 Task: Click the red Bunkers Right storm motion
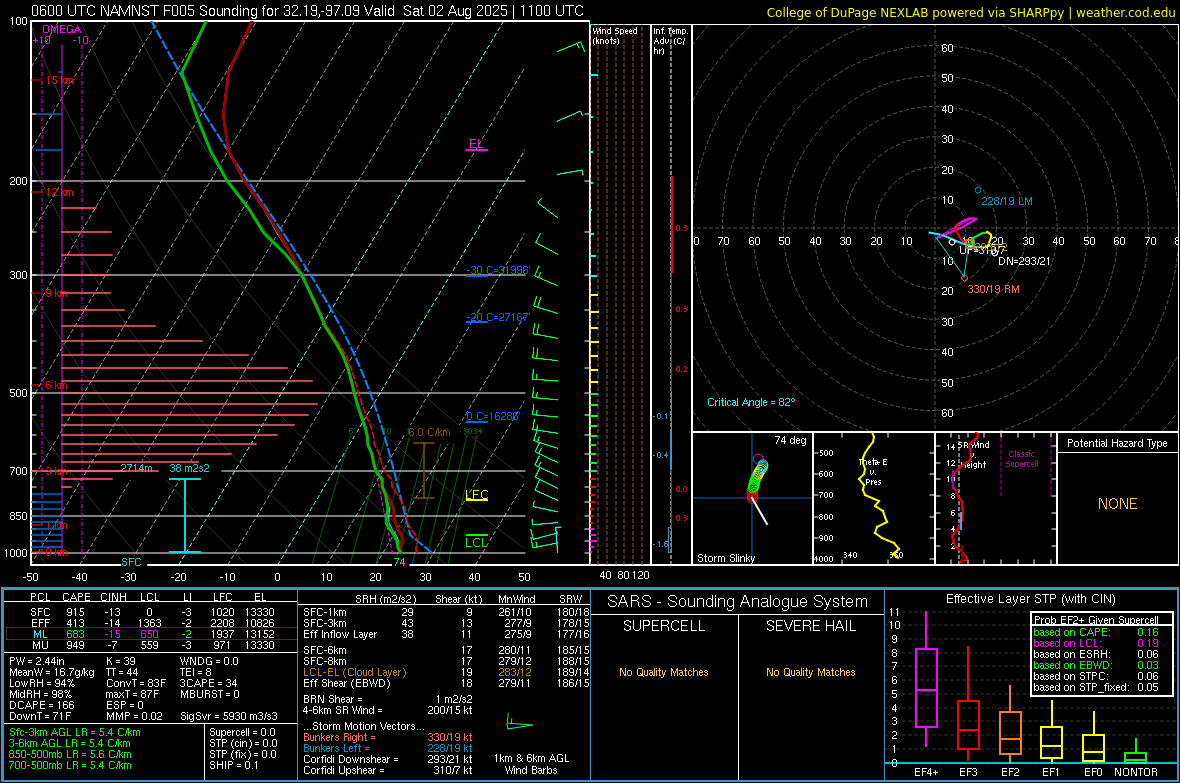tap(388, 737)
